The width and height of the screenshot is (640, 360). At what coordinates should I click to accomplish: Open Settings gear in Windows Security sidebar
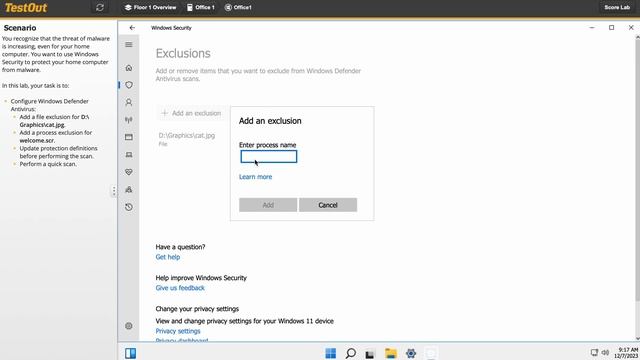click(x=129, y=326)
